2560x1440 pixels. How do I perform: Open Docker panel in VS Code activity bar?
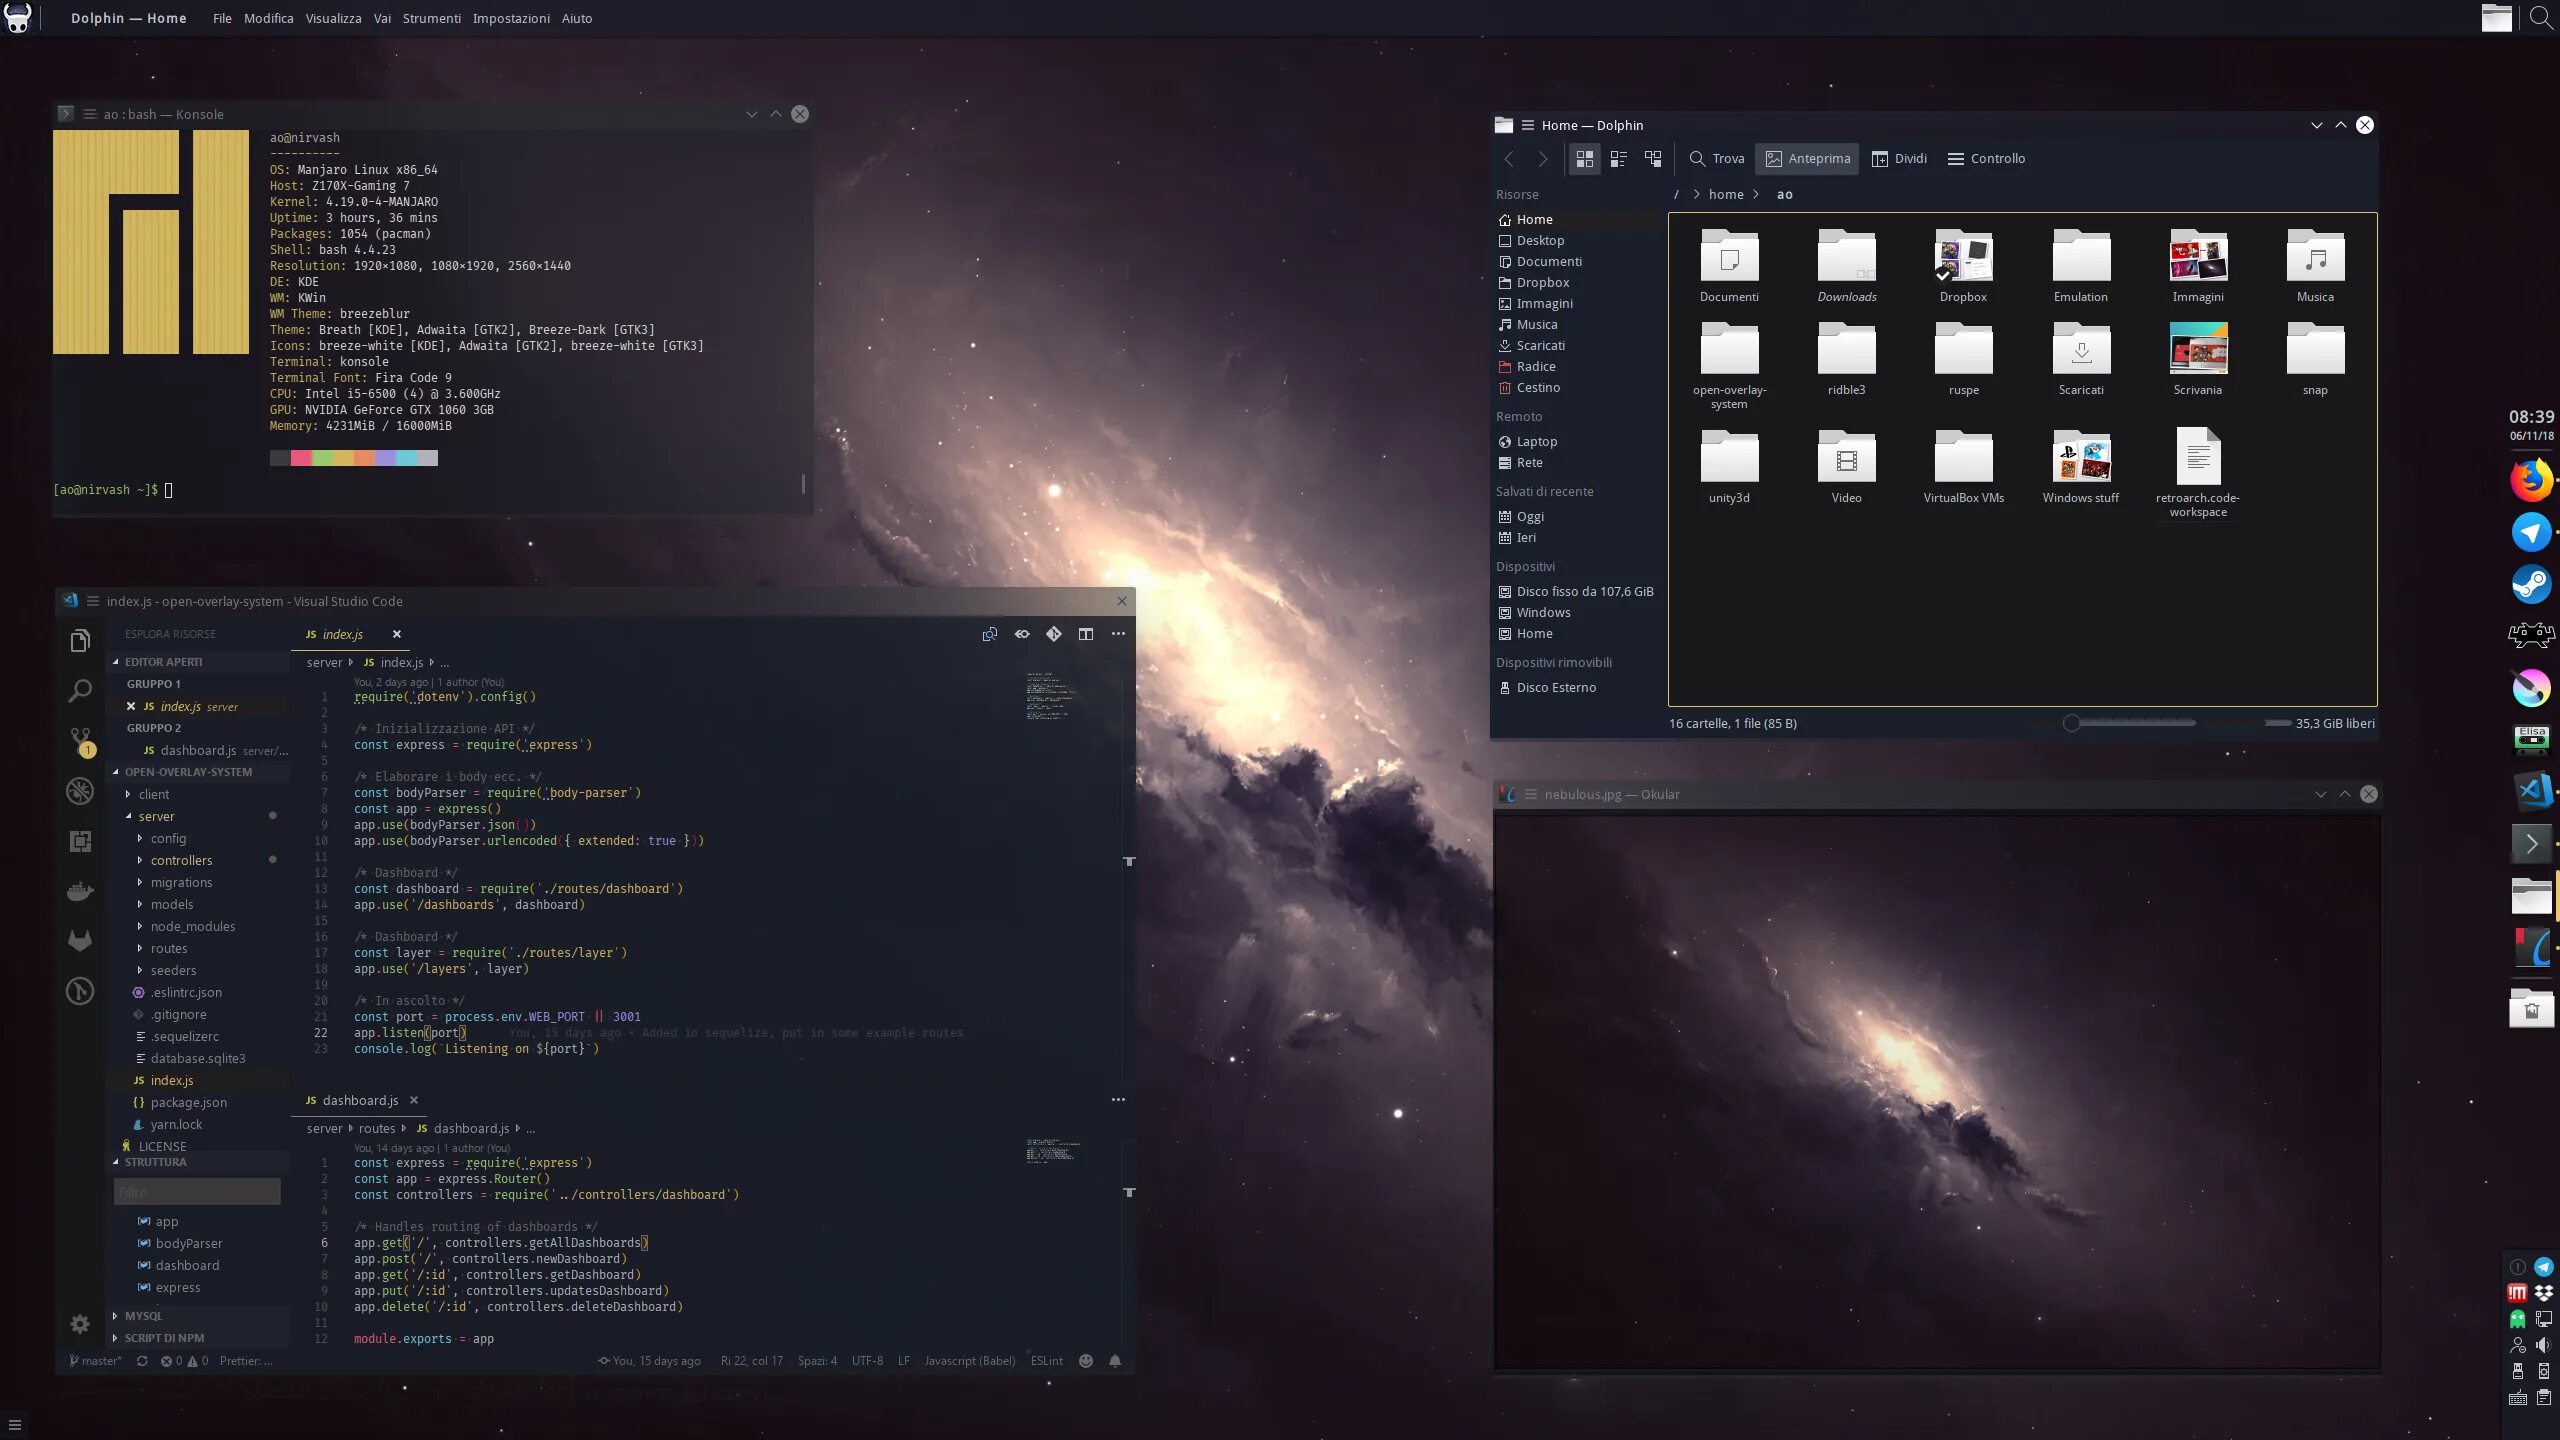(x=80, y=891)
